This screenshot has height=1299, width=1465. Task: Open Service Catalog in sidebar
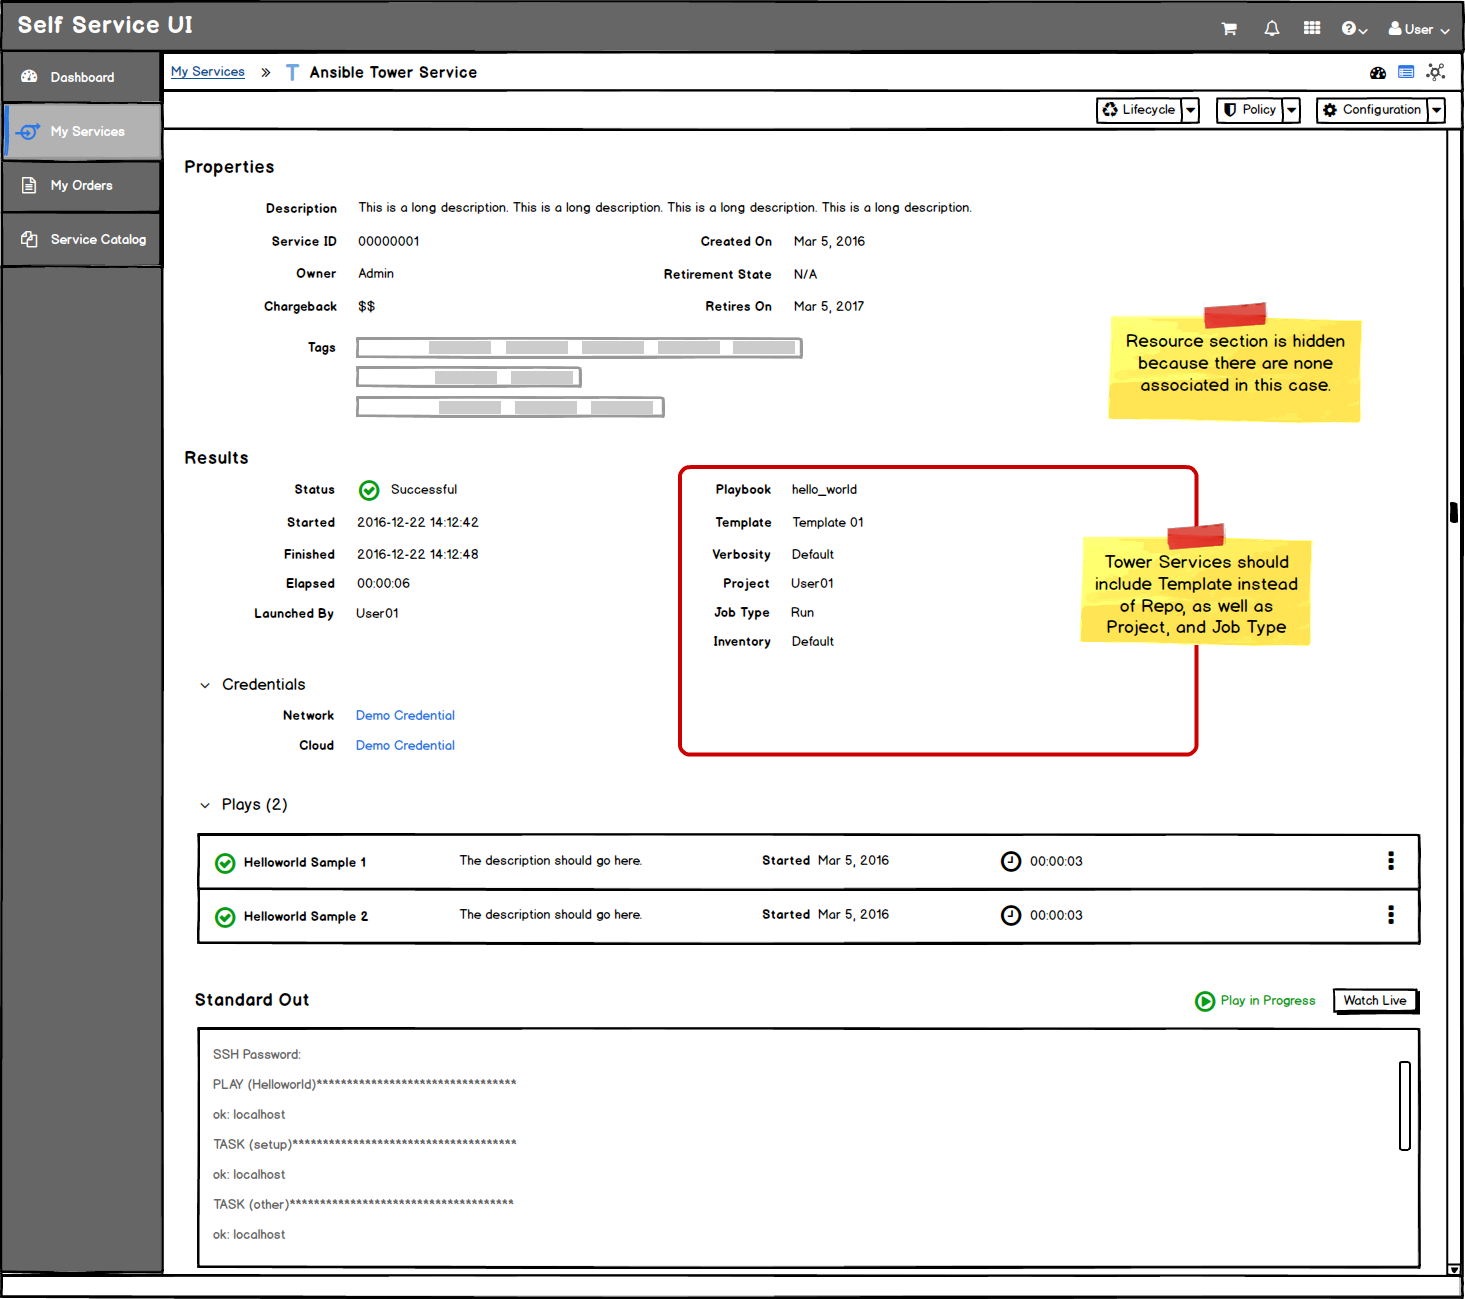[81, 239]
